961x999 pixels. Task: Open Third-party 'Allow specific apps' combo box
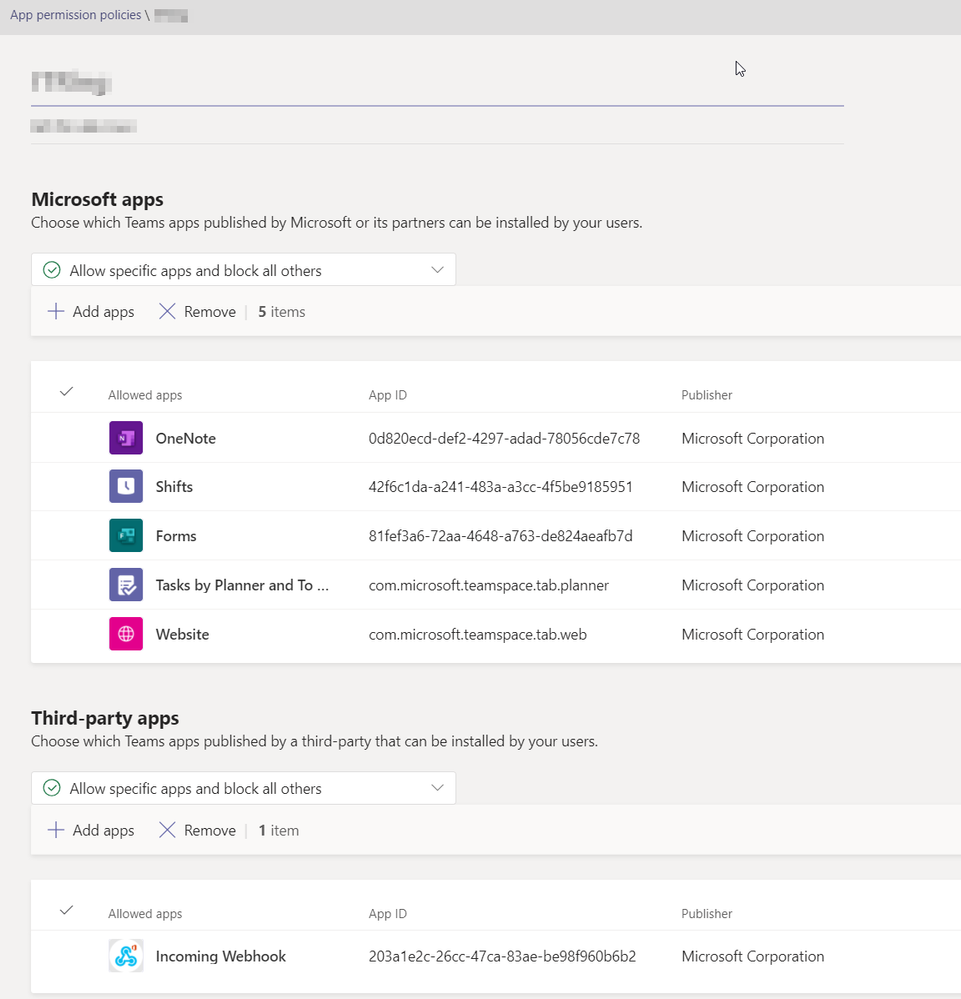tap(243, 788)
